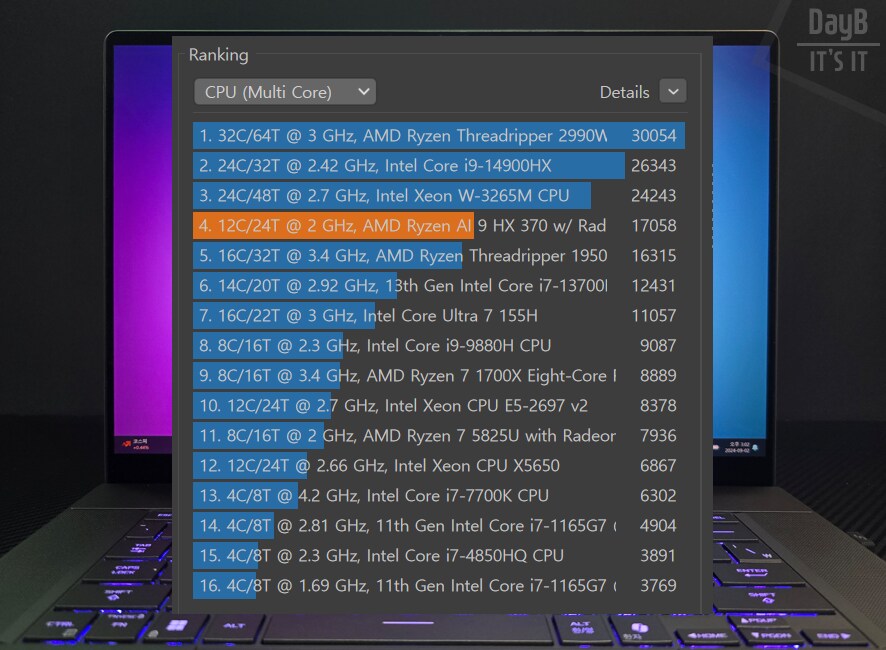Select the first-place Ryzen Threadripper 2990W entry
Viewport: 886px width, 650px height.
coord(400,136)
